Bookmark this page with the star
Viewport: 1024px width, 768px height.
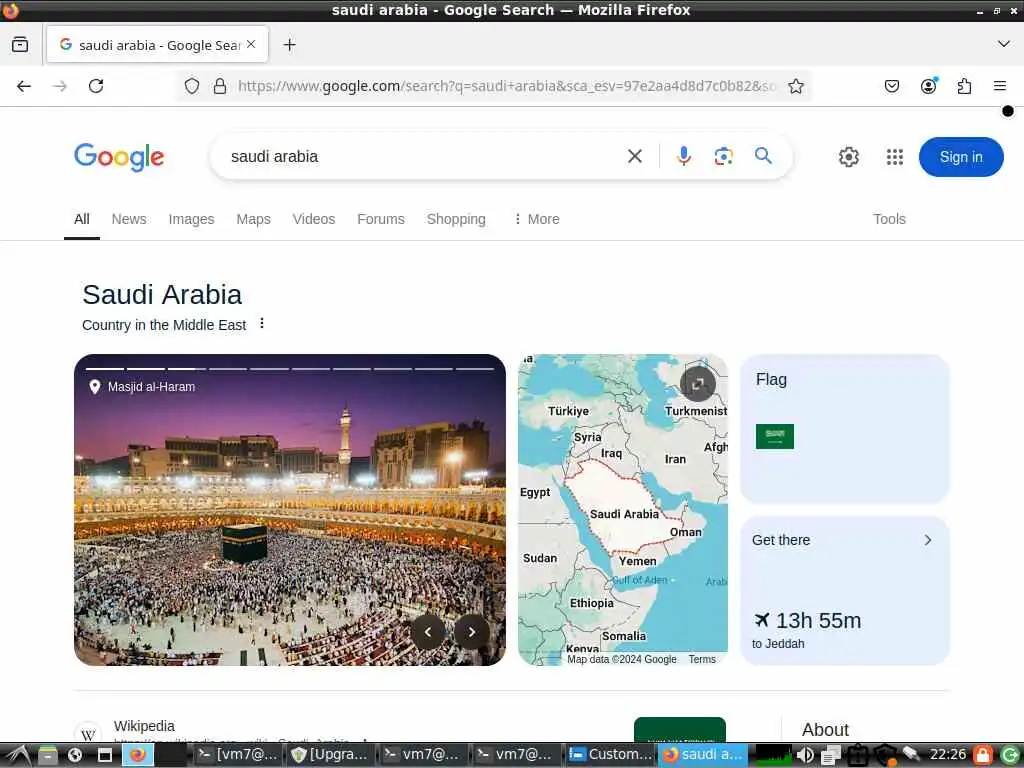point(795,86)
